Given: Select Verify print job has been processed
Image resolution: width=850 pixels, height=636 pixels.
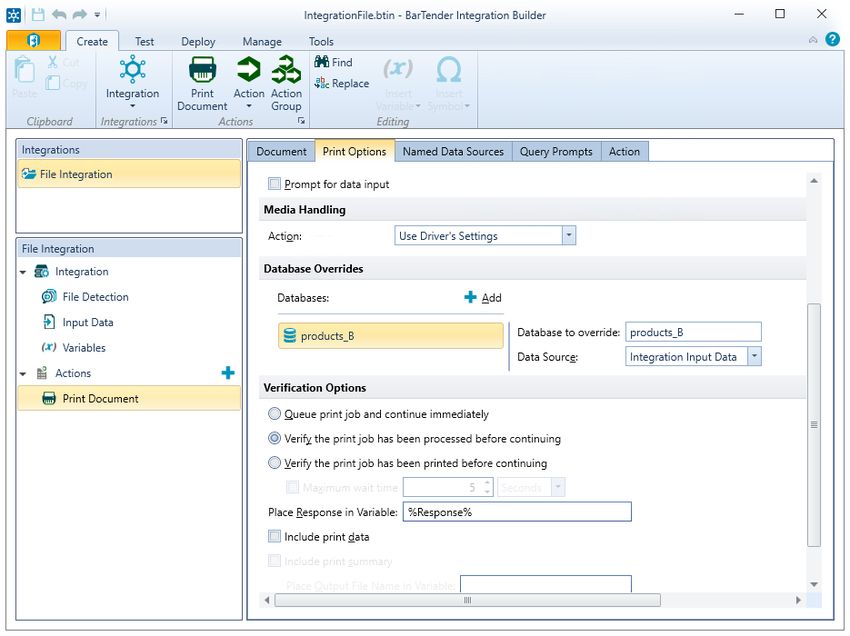Looking at the screenshot, I should tap(275, 438).
